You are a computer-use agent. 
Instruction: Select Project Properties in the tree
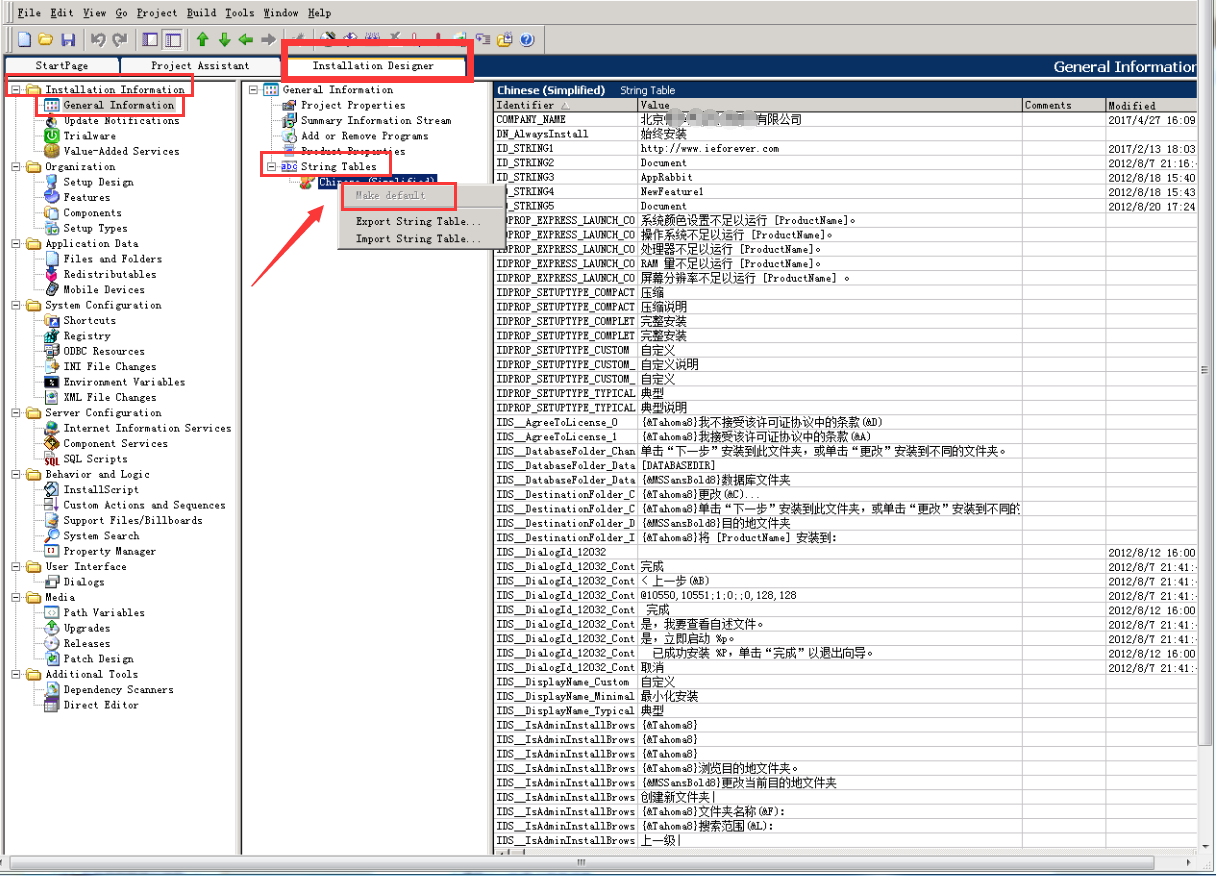(x=353, y=105)
